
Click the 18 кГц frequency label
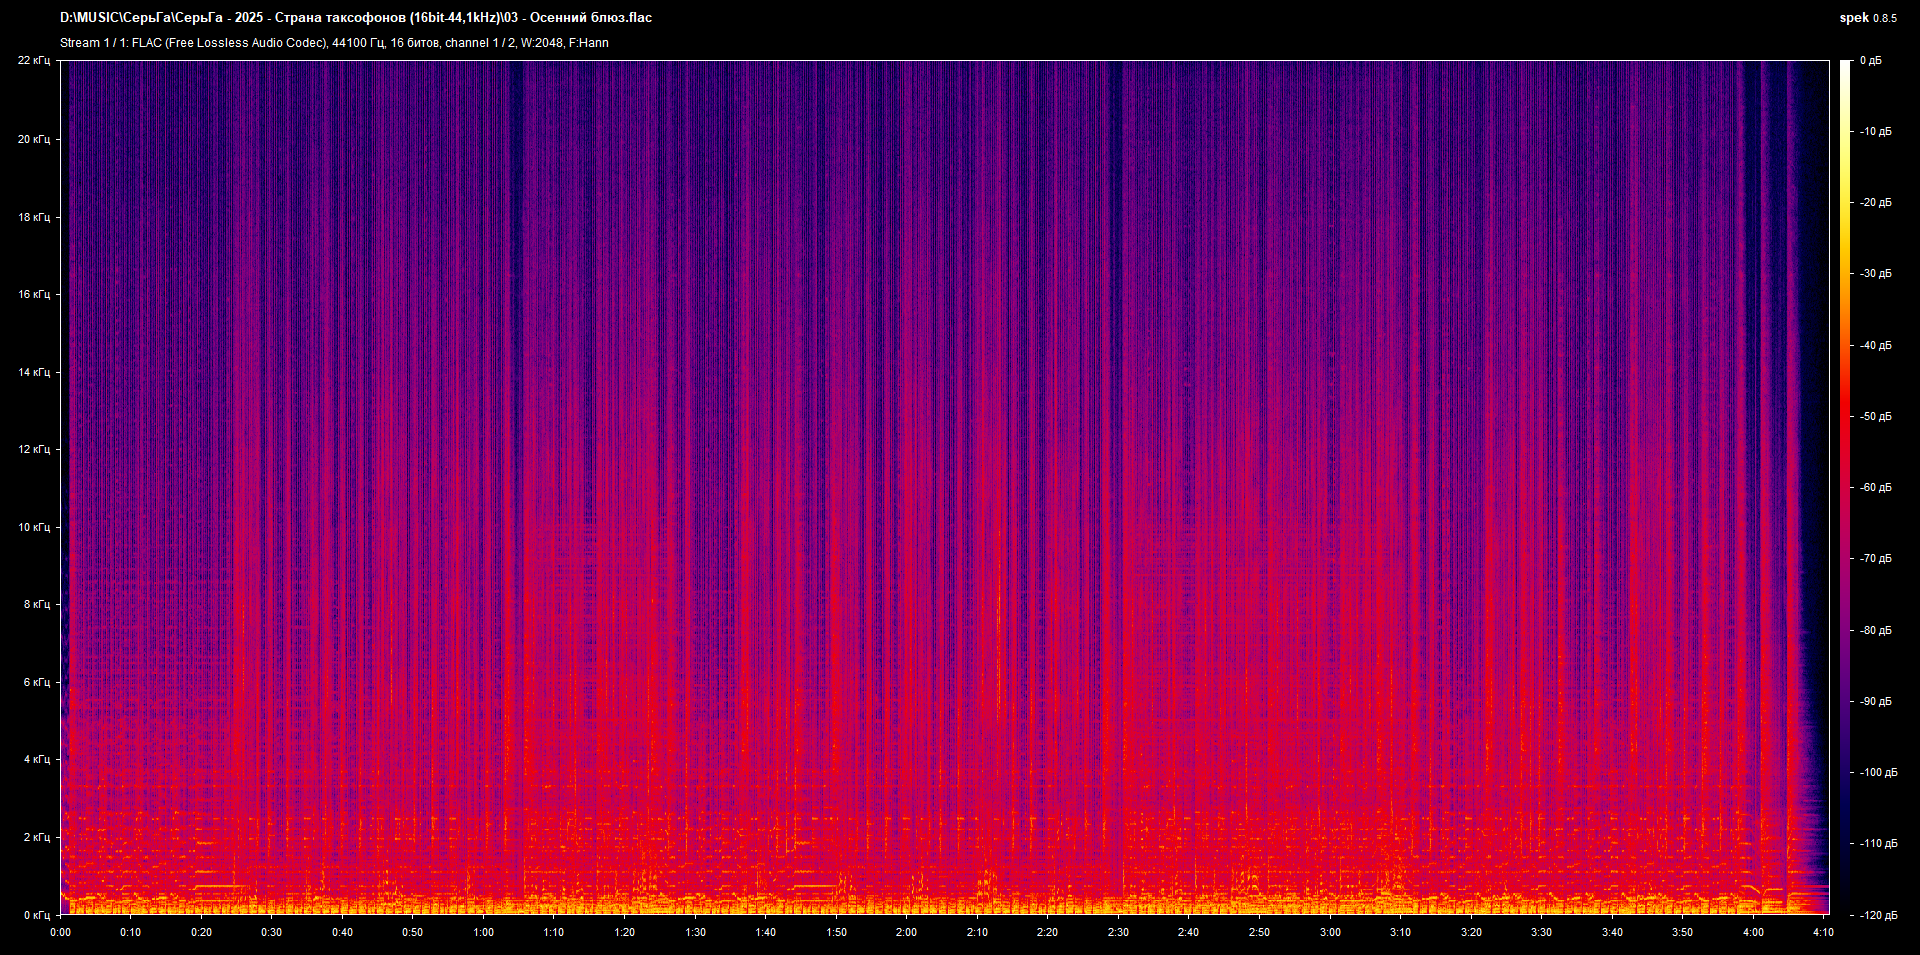point(34,217)
